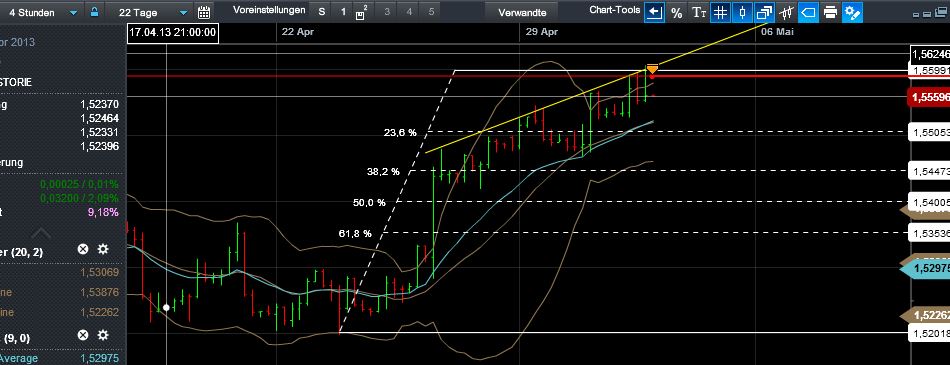Click the red 1,55596 current price tag
The width and height of the screenshot is (950, 365).
click(928, 97)
